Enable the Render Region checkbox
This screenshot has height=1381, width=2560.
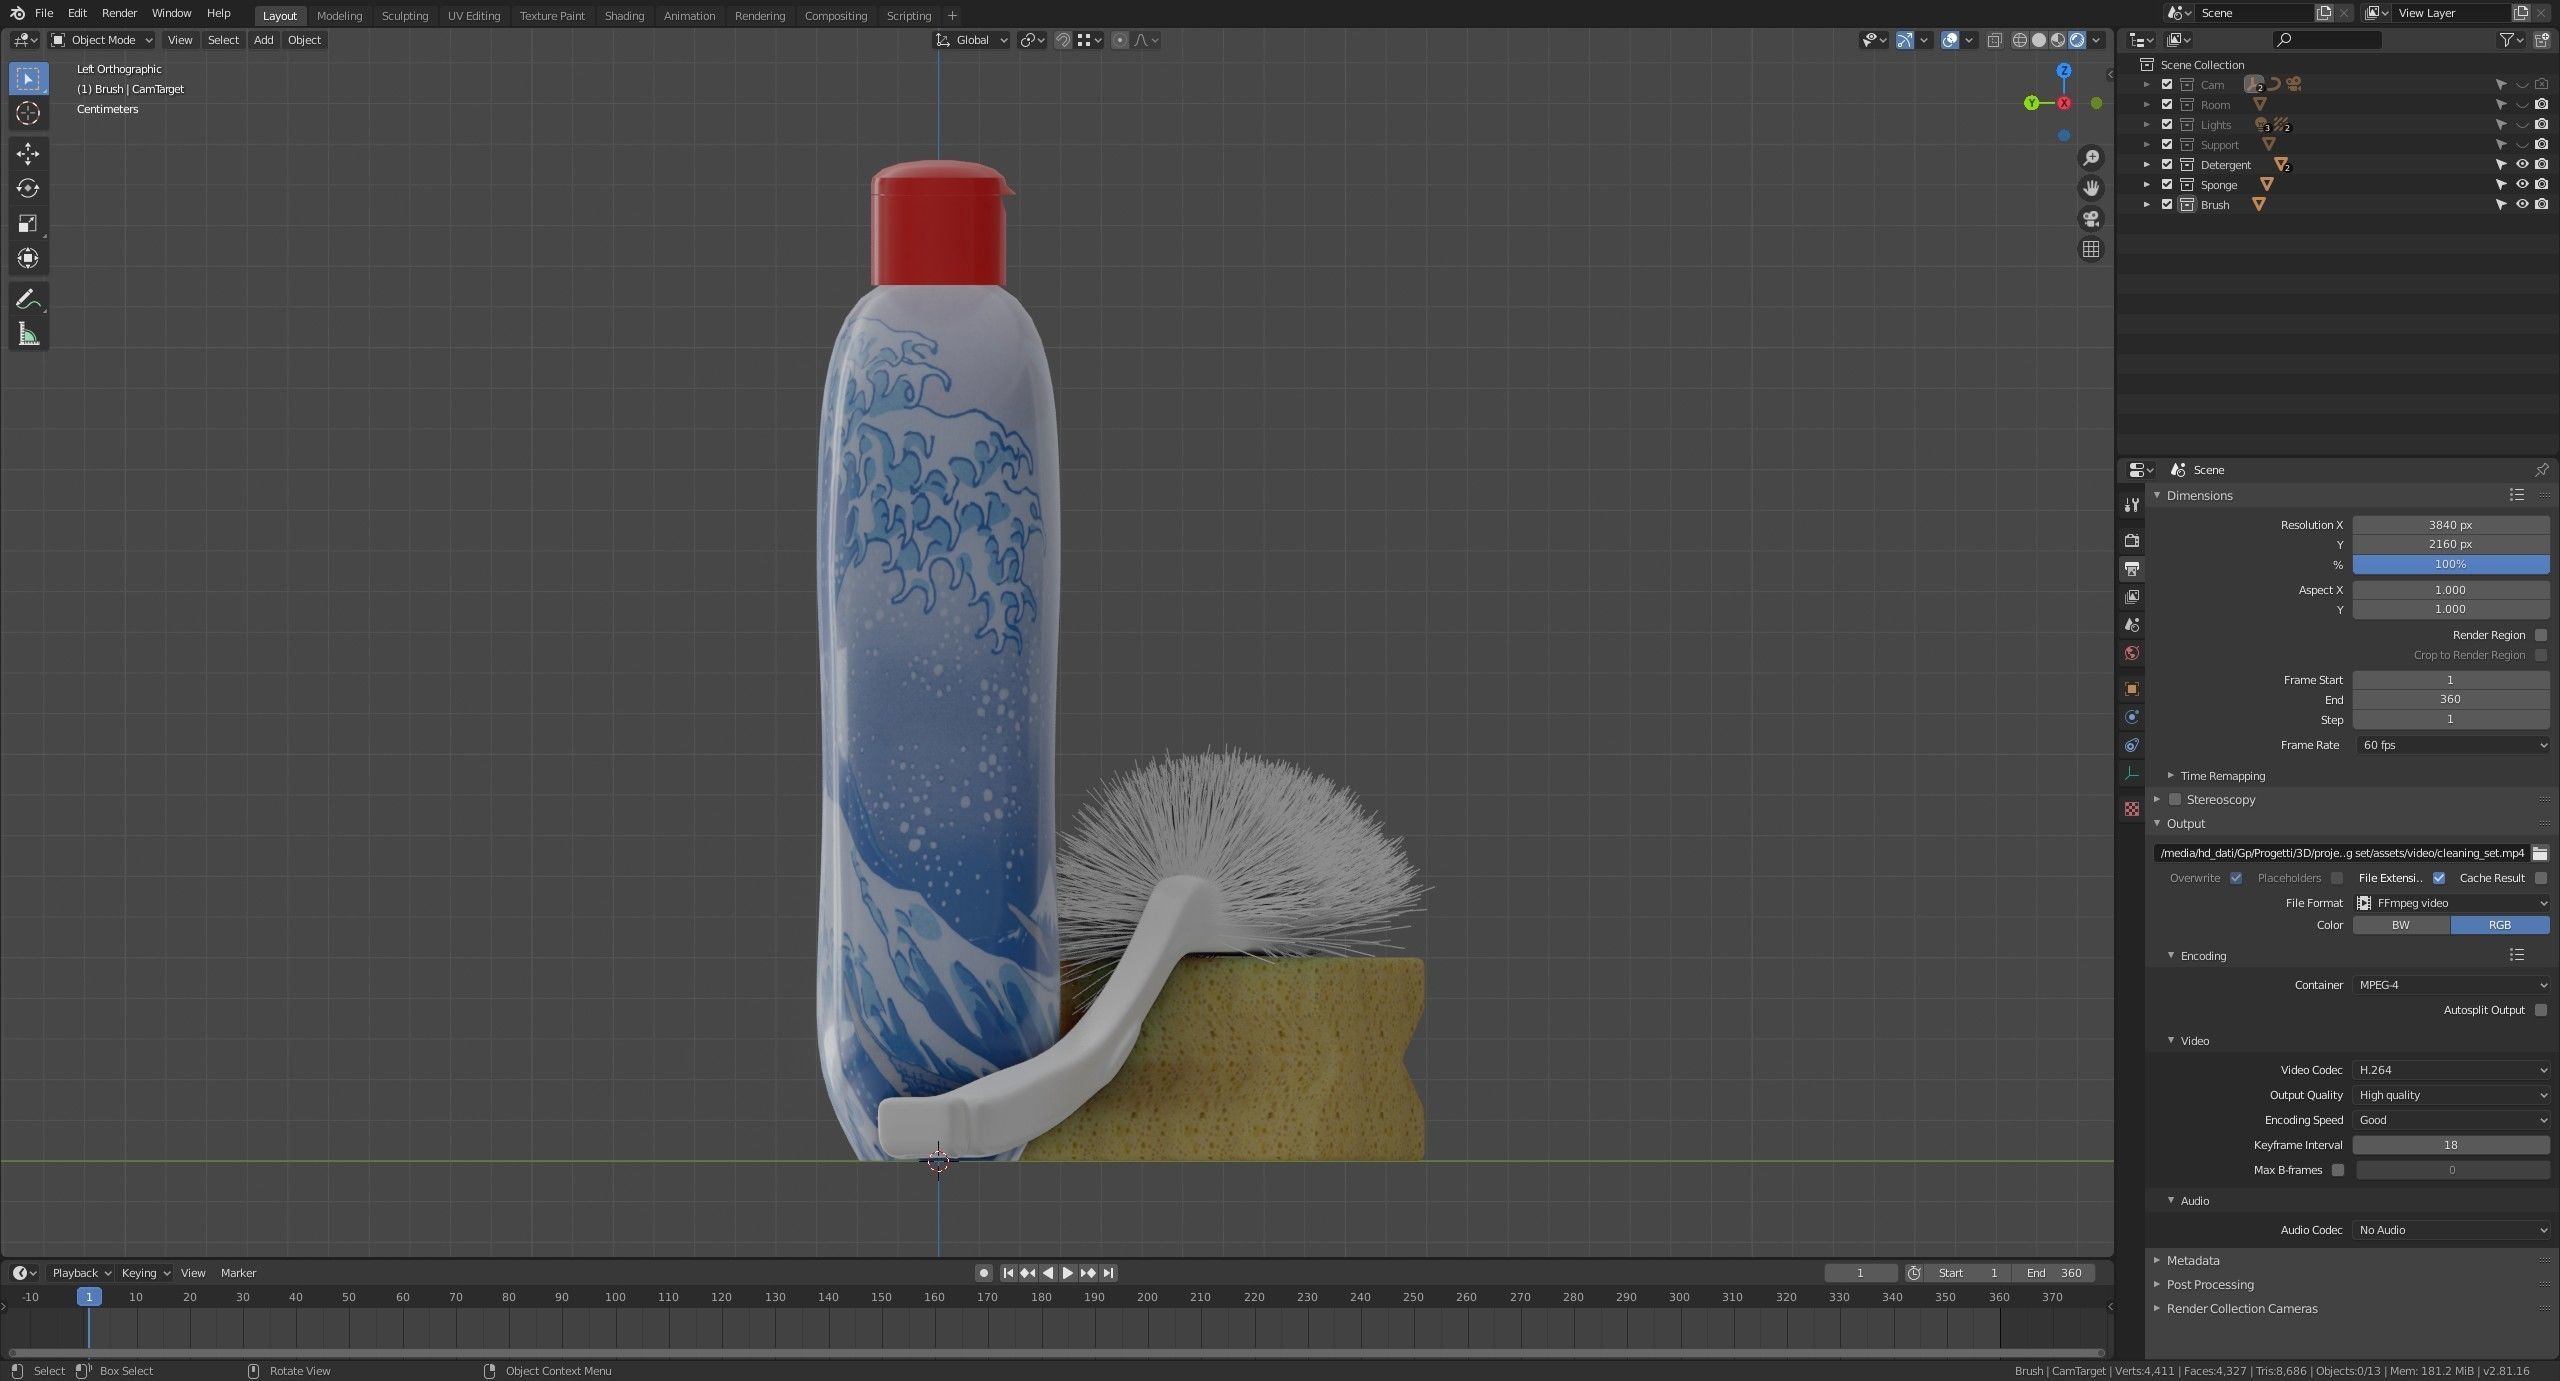pos(2541,635)
